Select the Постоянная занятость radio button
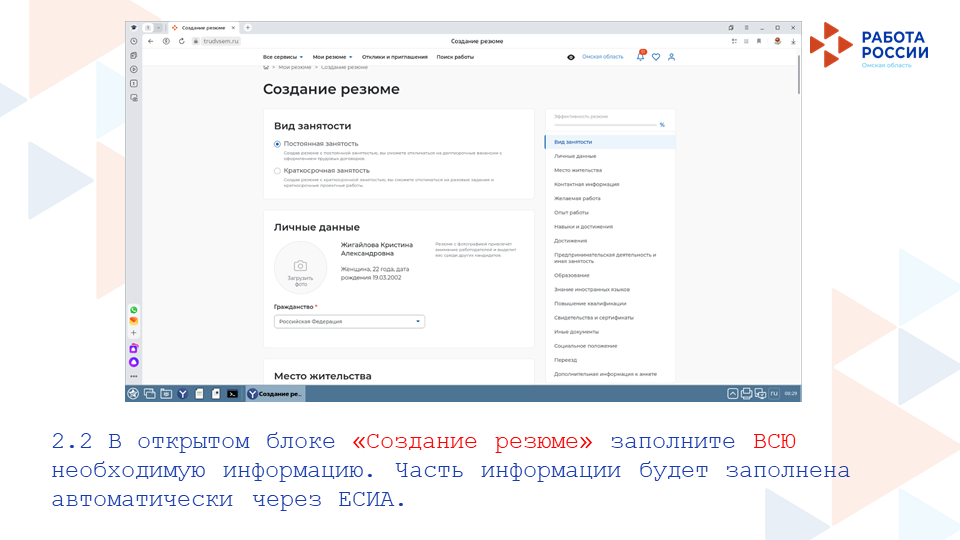960x540 pixels. point(278,144)
